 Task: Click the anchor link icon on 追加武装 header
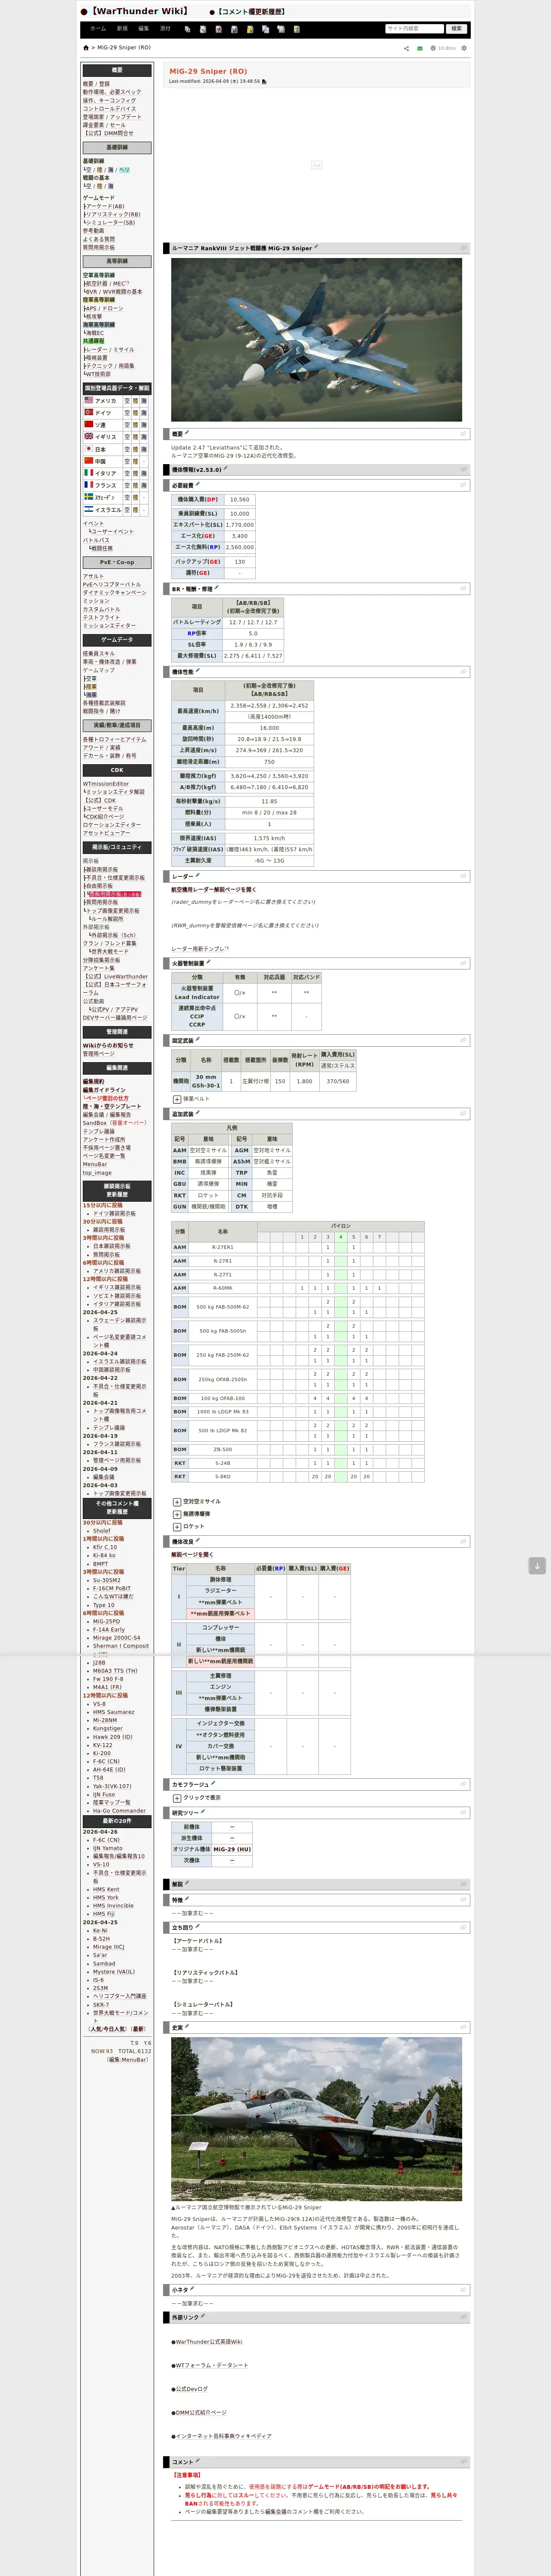coord(463,1114)
